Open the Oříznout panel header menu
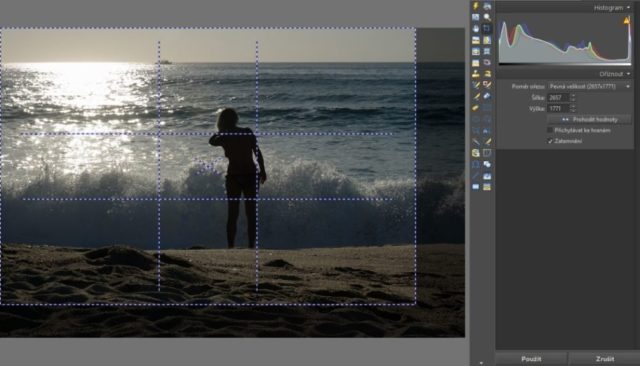The image size is (640, 366). [x=628, y=74]
